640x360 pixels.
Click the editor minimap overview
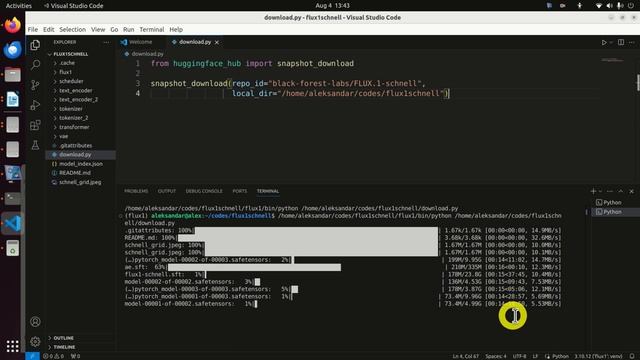pyautogui.click(x=612, y=61)
